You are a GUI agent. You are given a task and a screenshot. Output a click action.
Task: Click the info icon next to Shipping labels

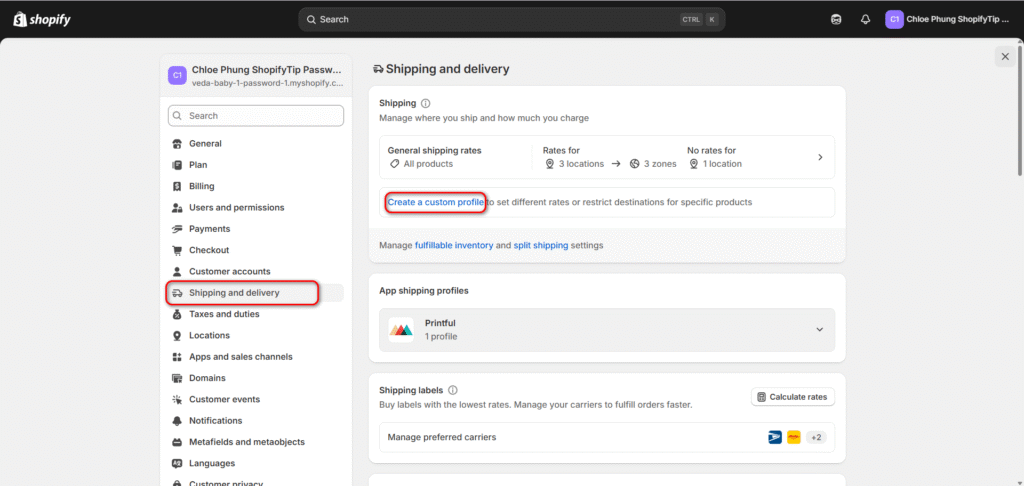[453, 390]
